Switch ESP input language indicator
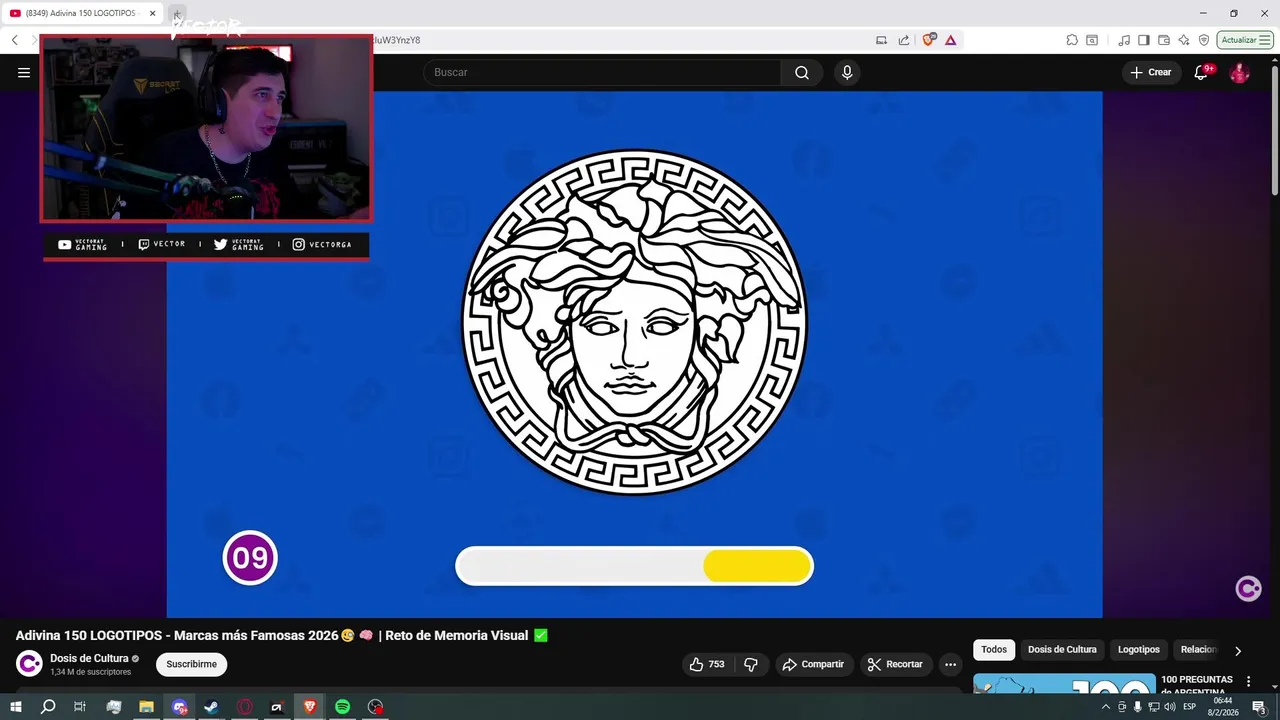This screenshot has height=720, width=1280. (1190, 707)
